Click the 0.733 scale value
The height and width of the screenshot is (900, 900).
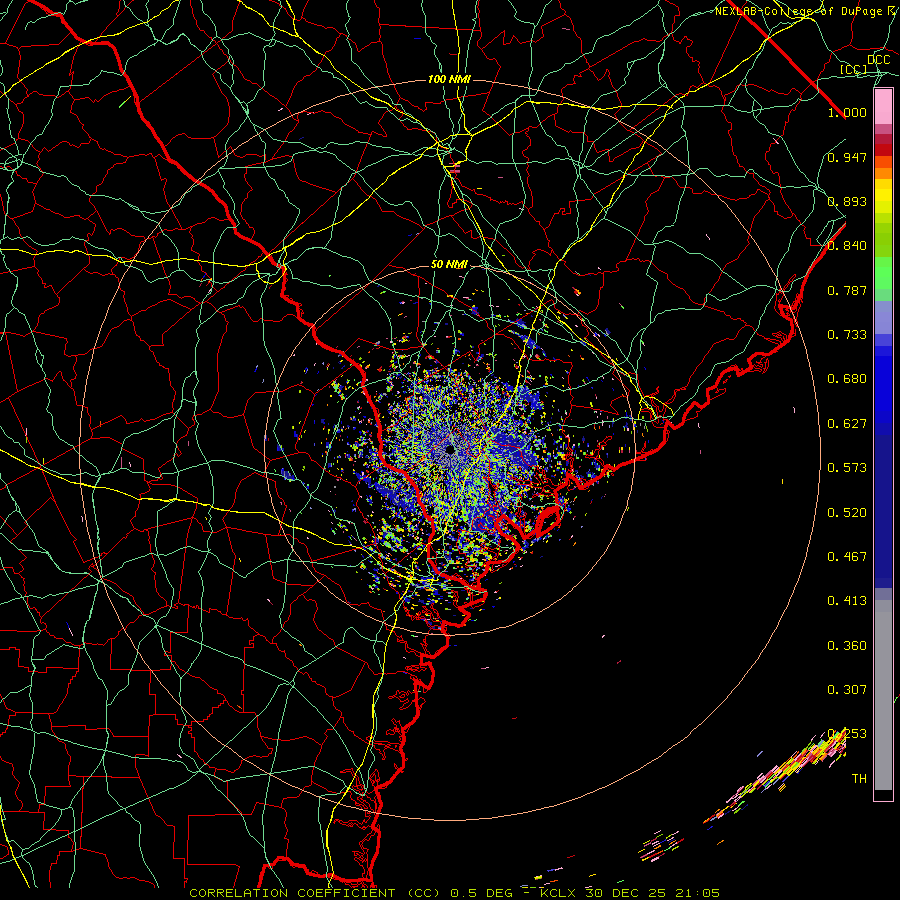847,335
